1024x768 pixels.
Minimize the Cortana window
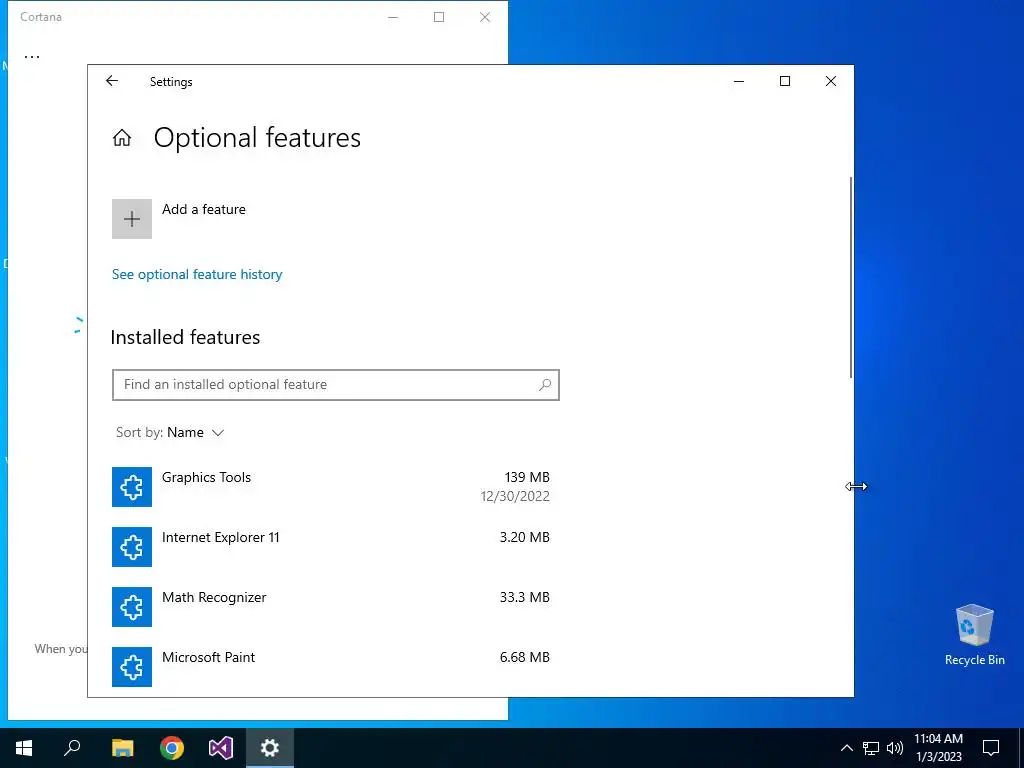coord(393,17)
